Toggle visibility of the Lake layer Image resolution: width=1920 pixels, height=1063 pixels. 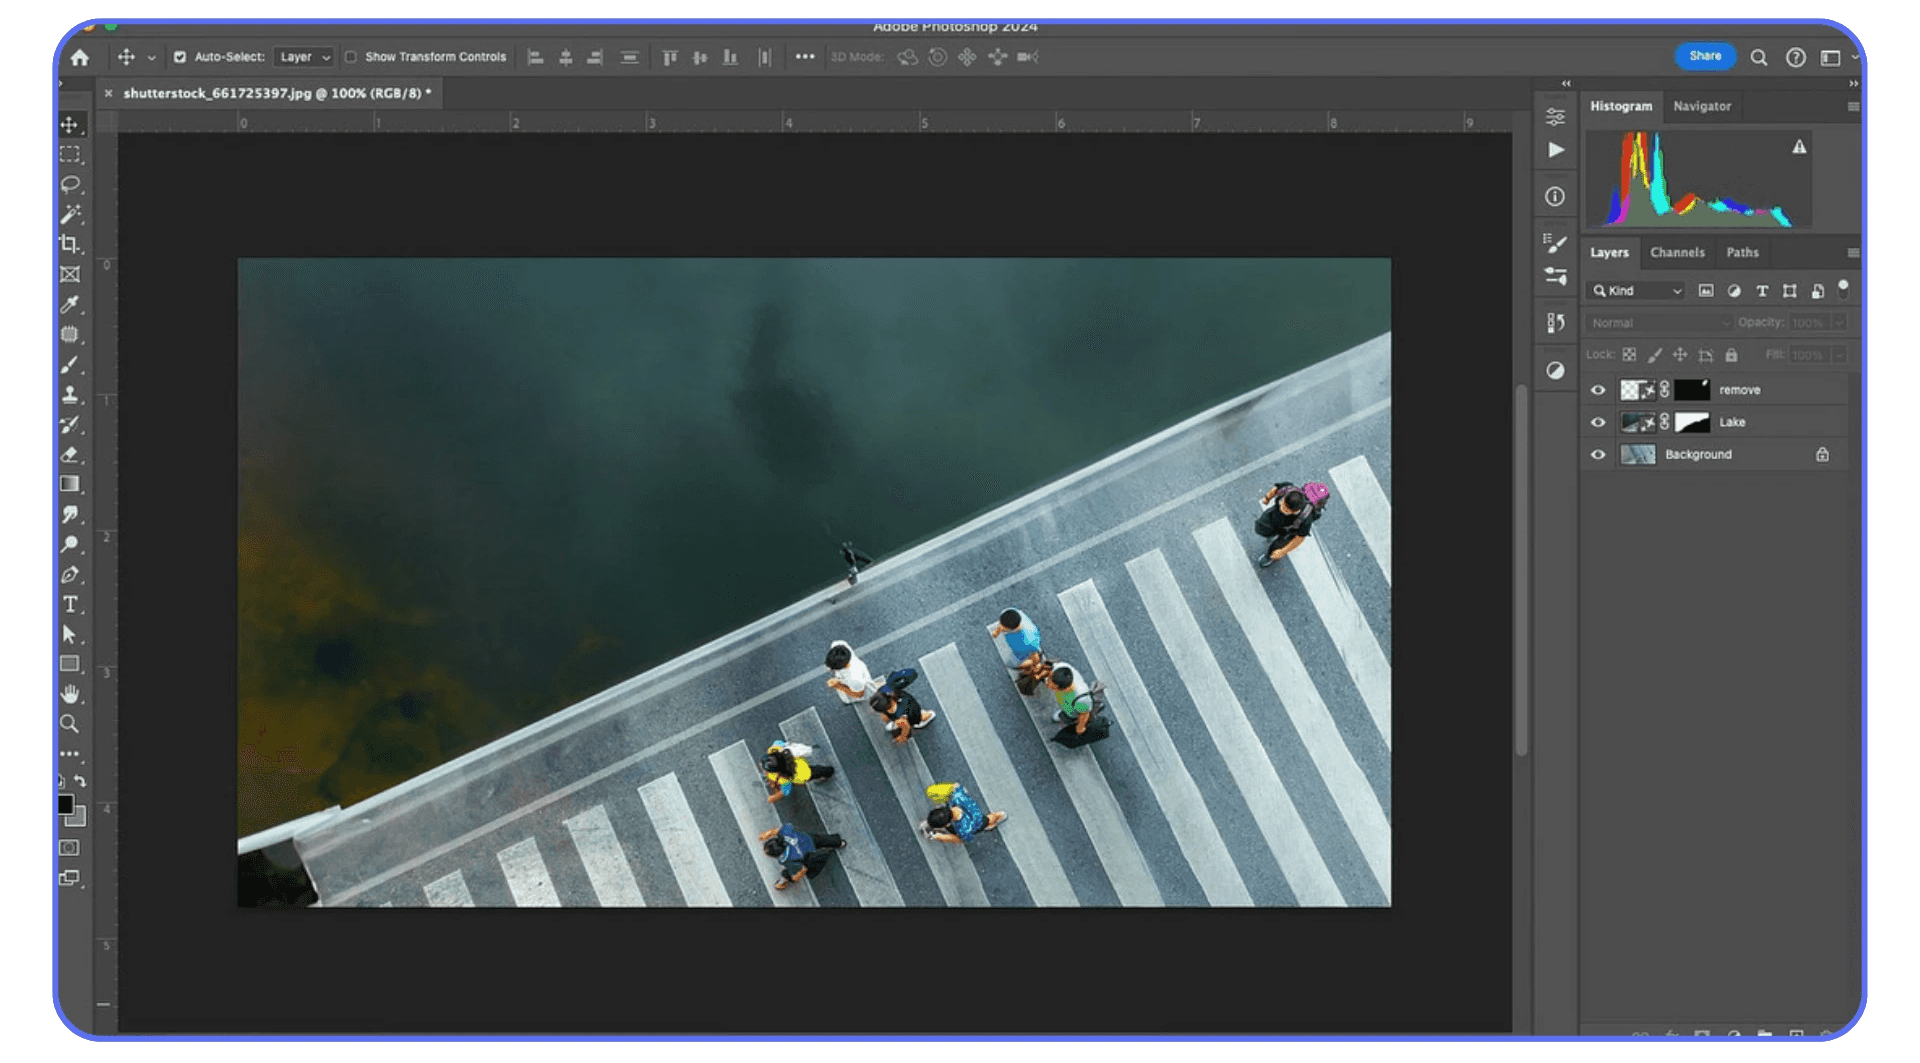point(1598,422)
